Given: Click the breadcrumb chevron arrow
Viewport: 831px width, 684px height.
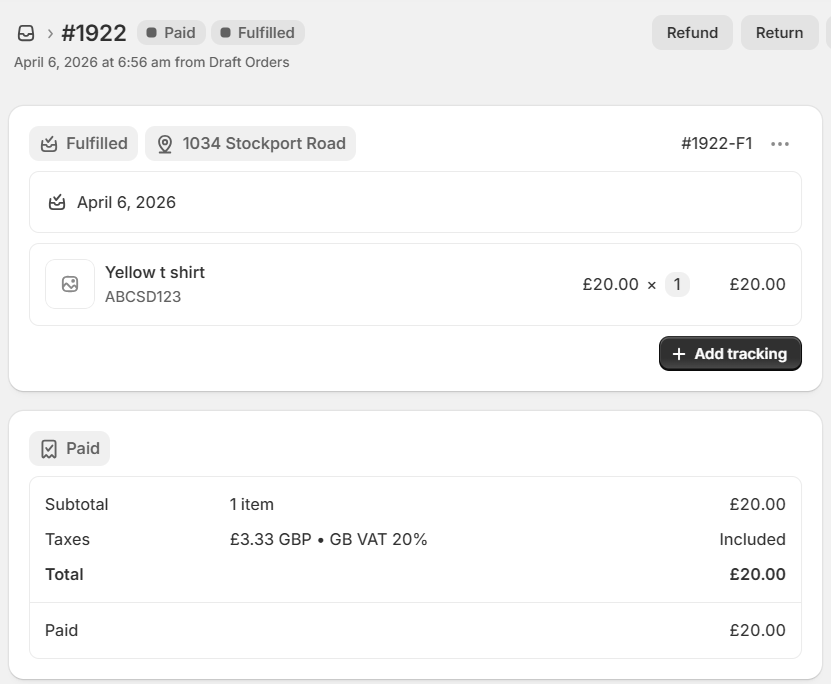Looking at the screenshot, I should (50, 33).
